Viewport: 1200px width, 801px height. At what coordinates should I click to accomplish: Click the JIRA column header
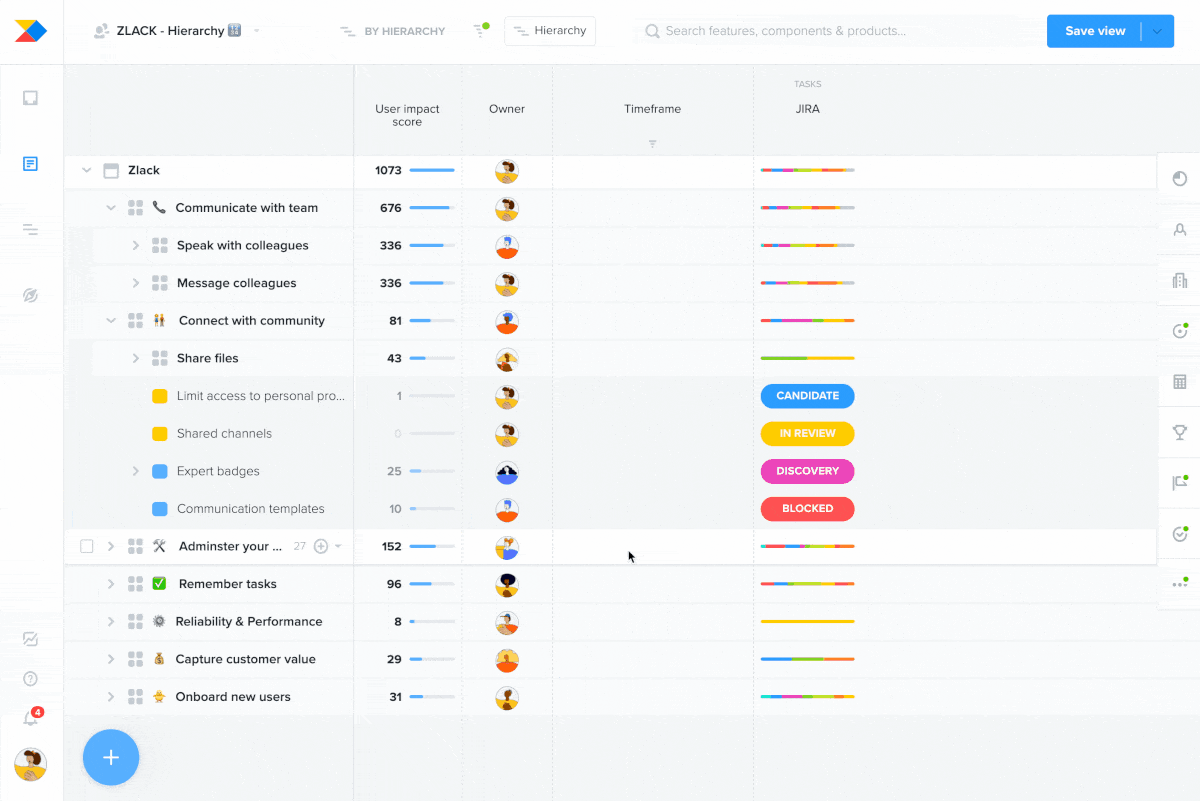(x=808, y=109)
